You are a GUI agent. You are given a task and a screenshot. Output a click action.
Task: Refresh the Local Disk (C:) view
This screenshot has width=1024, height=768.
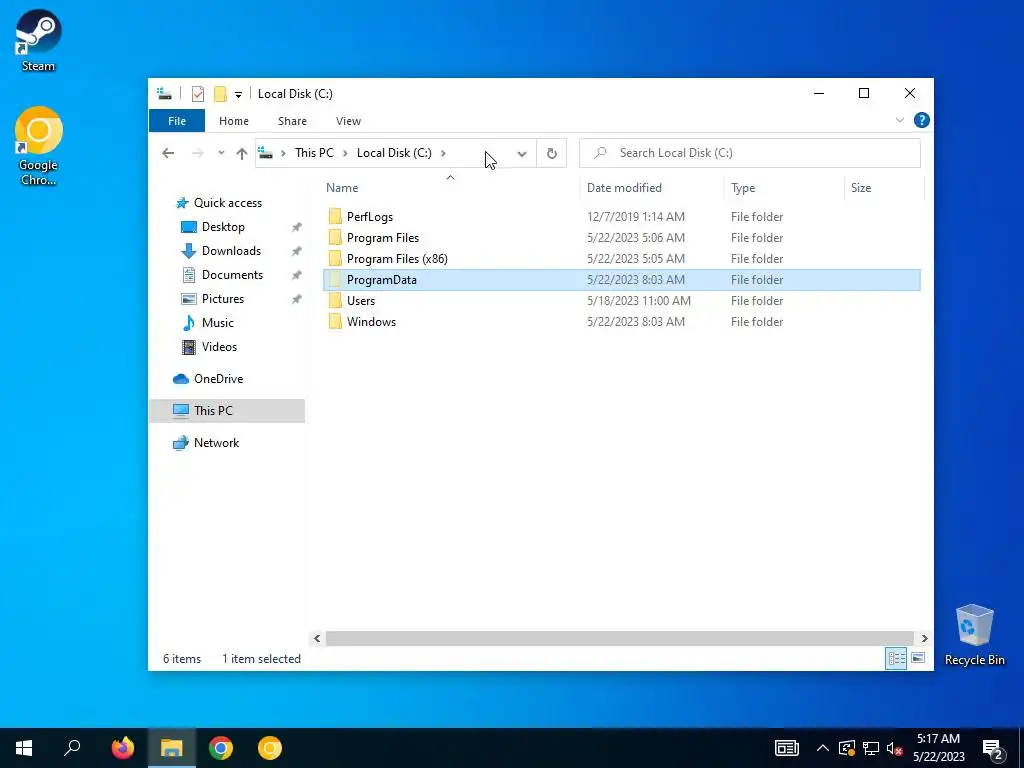(552, 153)
